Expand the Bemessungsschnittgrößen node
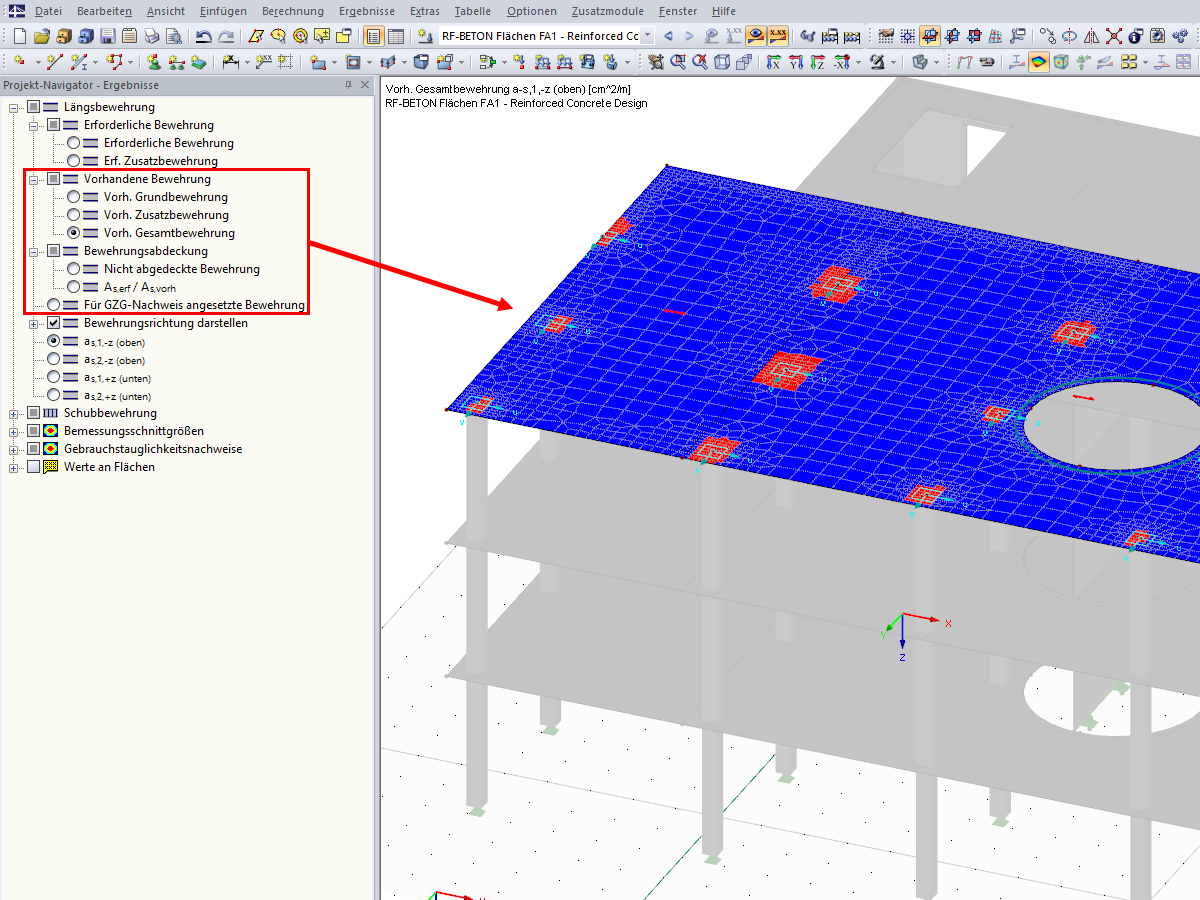 click(13, 431)
